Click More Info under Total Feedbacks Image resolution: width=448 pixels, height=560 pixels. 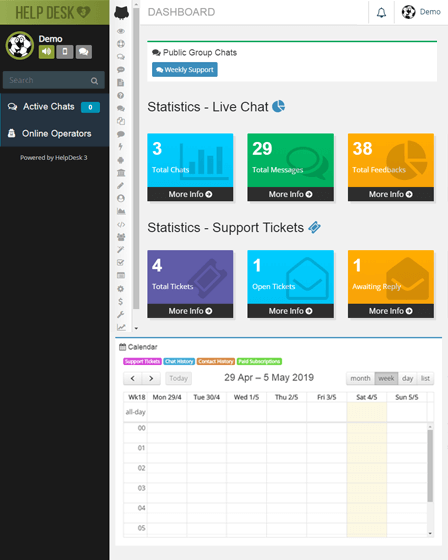391,194
